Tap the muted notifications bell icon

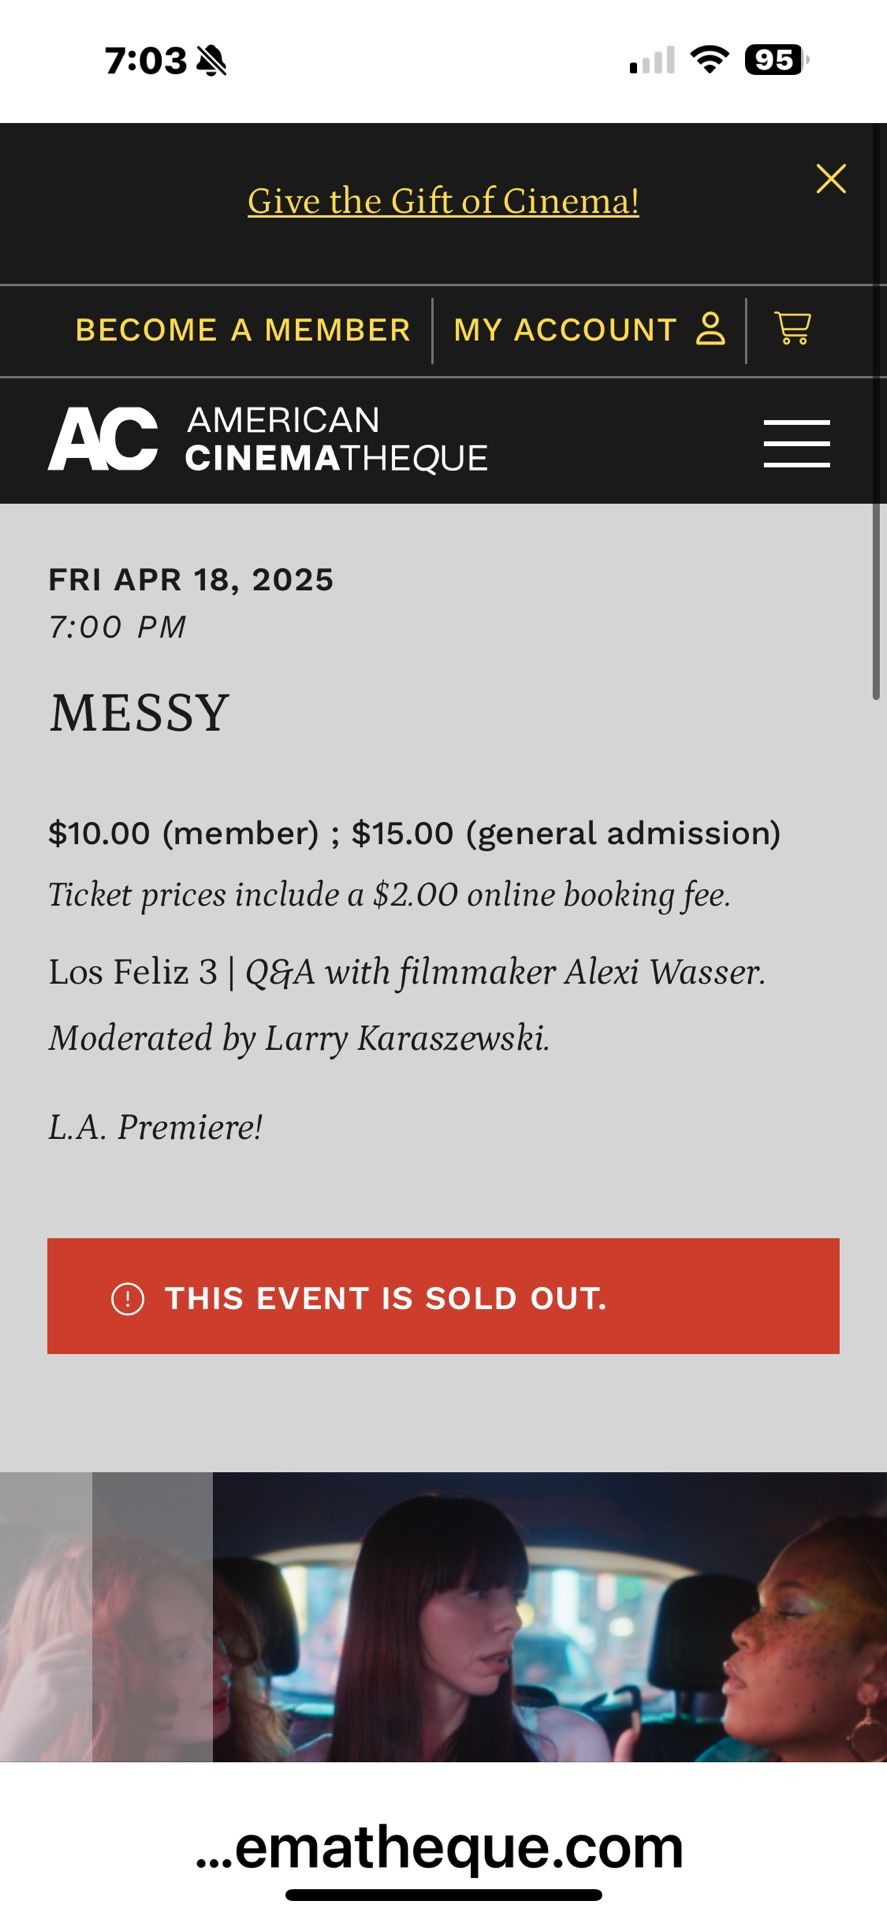tap(210, 60)
